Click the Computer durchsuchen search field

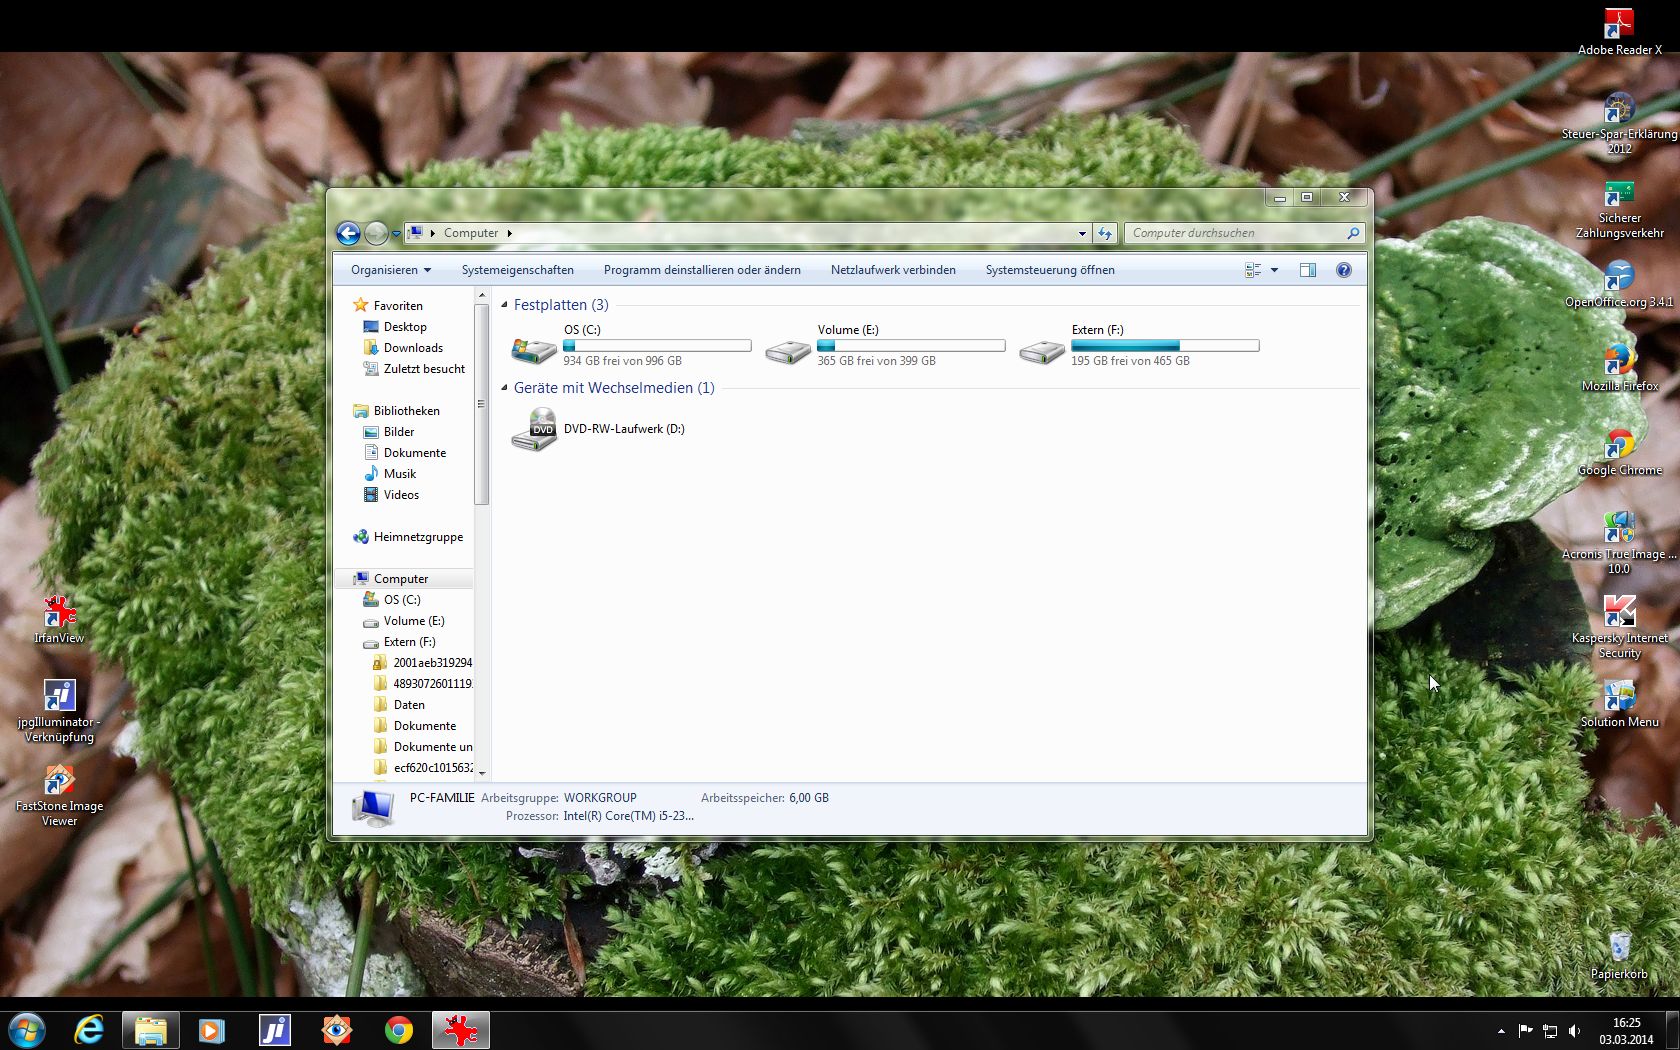[x=1235, y=233]
